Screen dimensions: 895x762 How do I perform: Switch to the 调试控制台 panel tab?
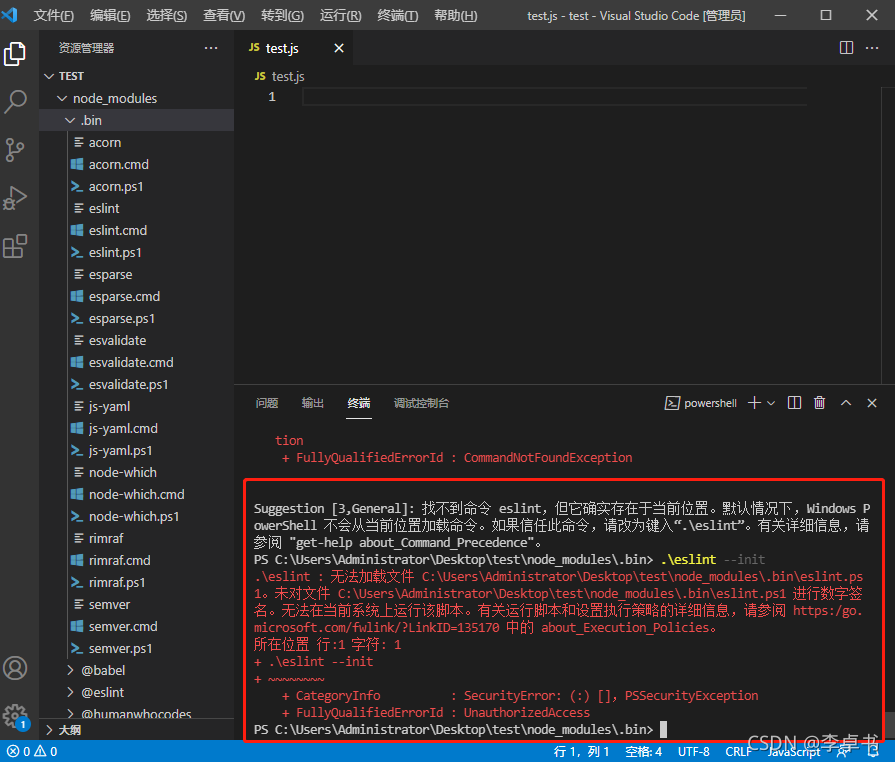pos(421,403)
